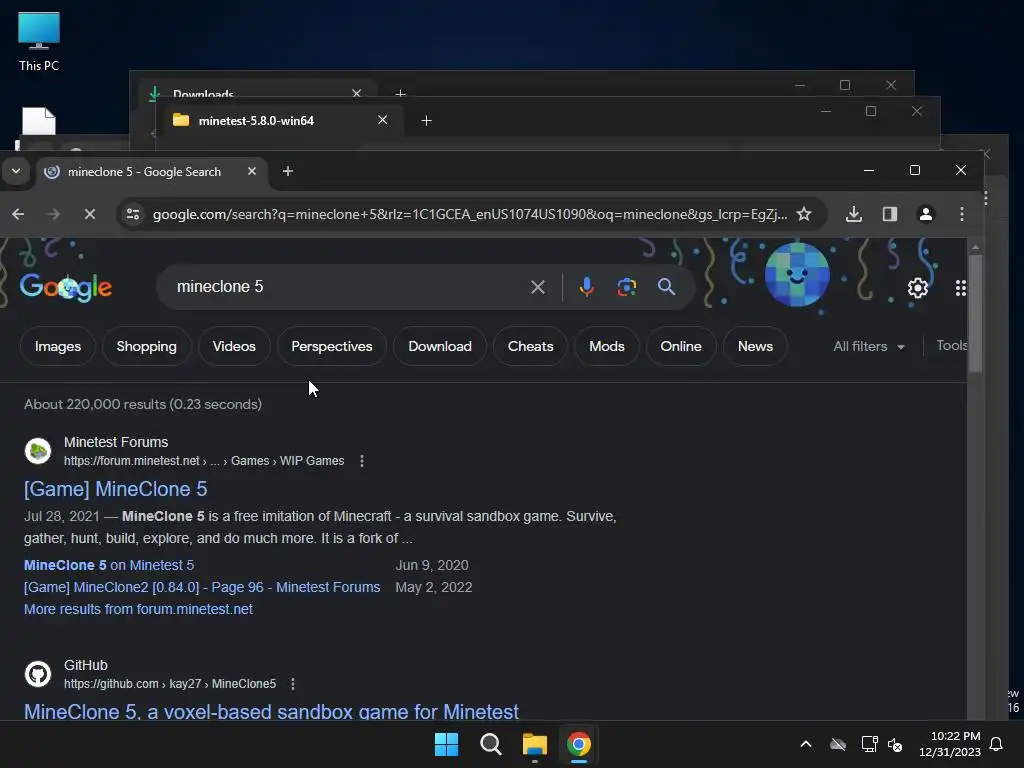This screenshot has width=1024, height=768.
Task: Open the [Game] MineClone 5 result
Action: click(x=116, y=489)
